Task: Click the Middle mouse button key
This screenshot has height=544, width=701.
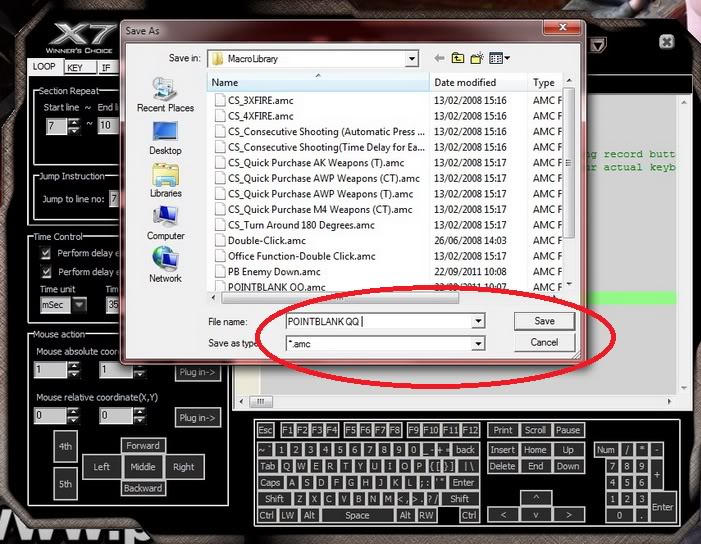Action: 143,467
